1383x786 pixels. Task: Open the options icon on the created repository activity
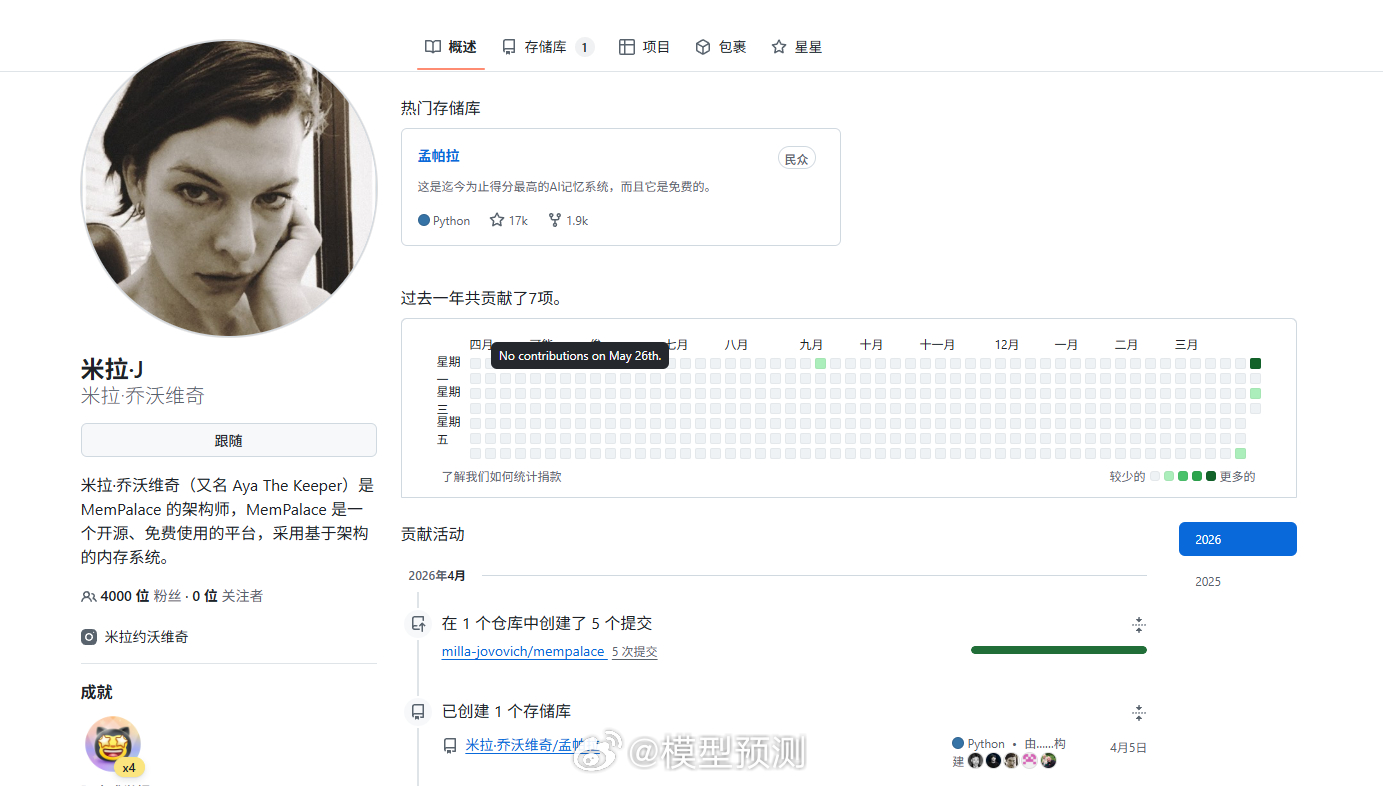(1139, 712)
